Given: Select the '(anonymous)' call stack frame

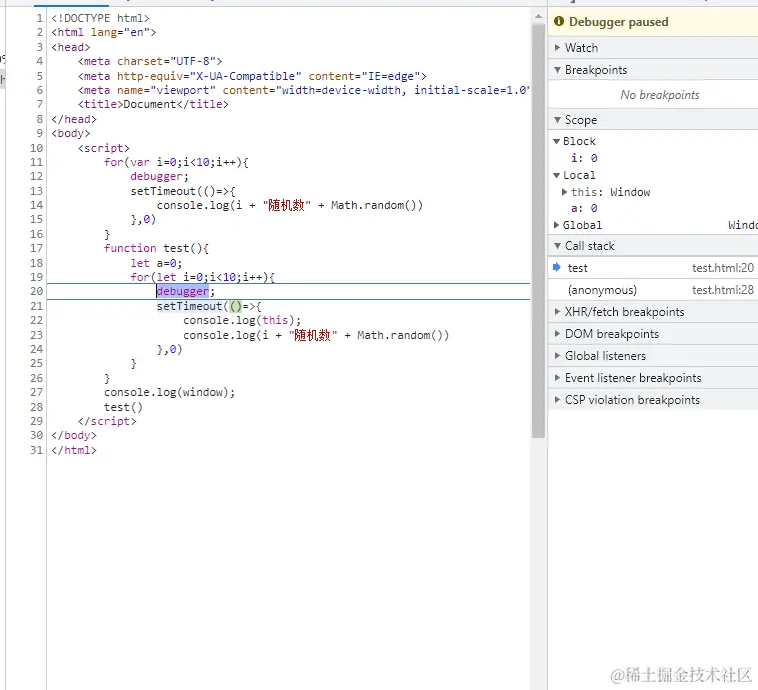Looking at the screenshot, I should [653, 290].
